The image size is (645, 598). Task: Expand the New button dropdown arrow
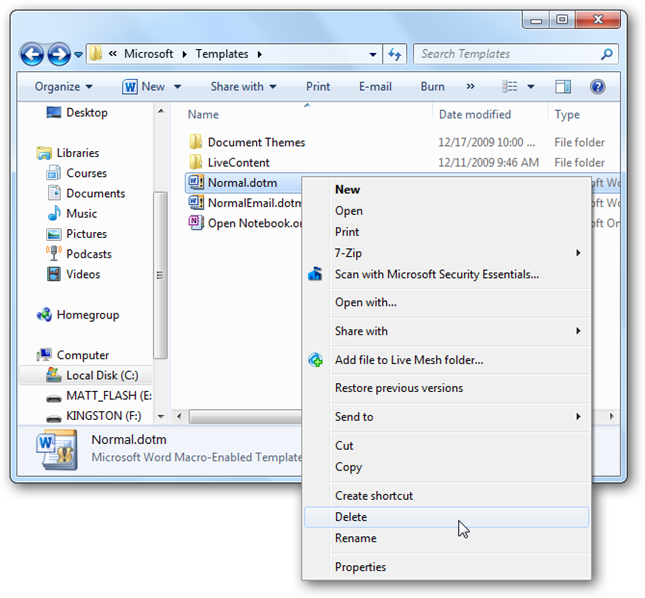point(178,87)
